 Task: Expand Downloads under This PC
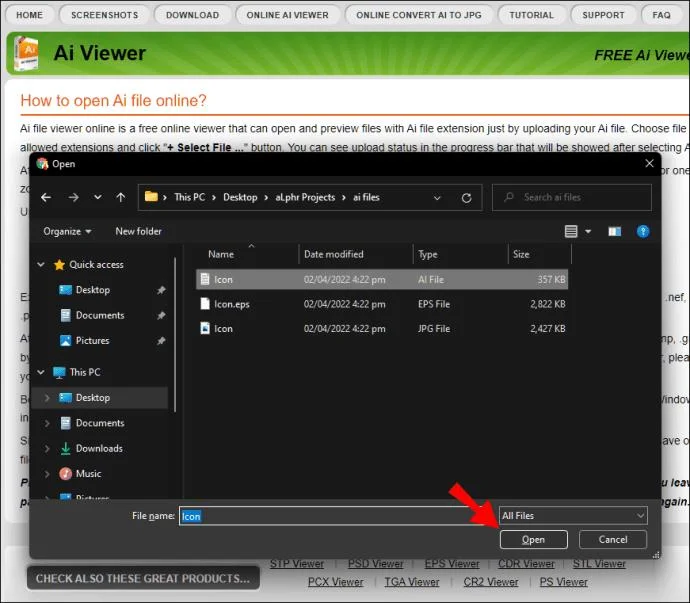47,449
